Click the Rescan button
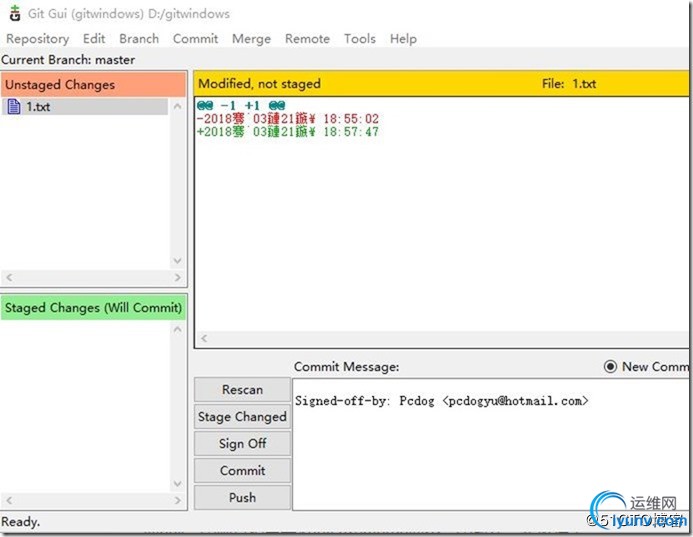This screenshot has width=693, height=537. 242,389
